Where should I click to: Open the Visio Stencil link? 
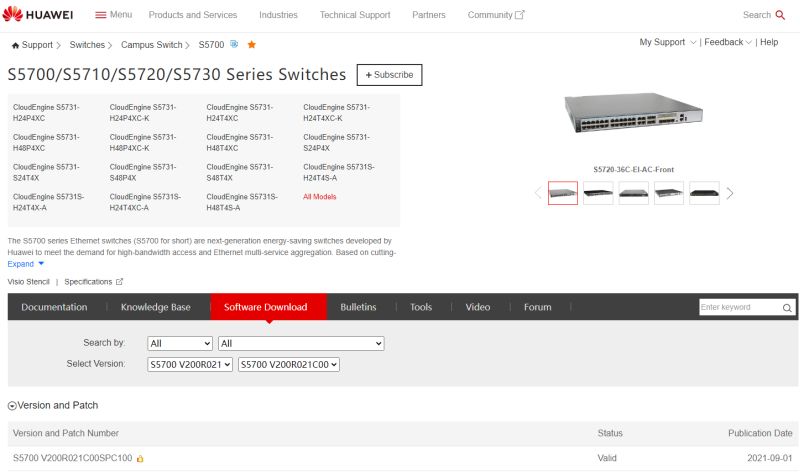point(29,282)
